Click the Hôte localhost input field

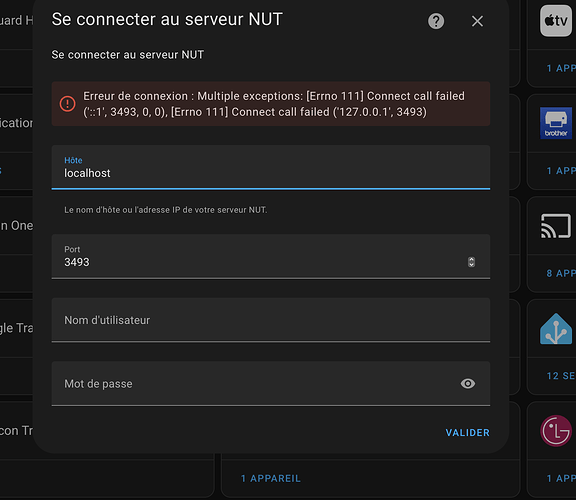click(271, 168)
